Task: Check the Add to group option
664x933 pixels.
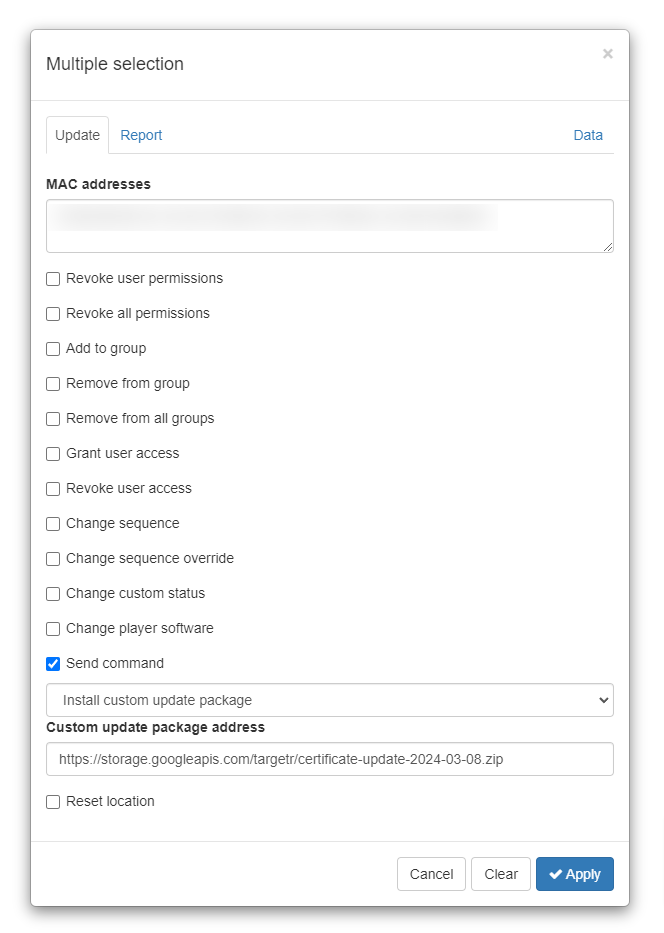Action: pos(53,349)
